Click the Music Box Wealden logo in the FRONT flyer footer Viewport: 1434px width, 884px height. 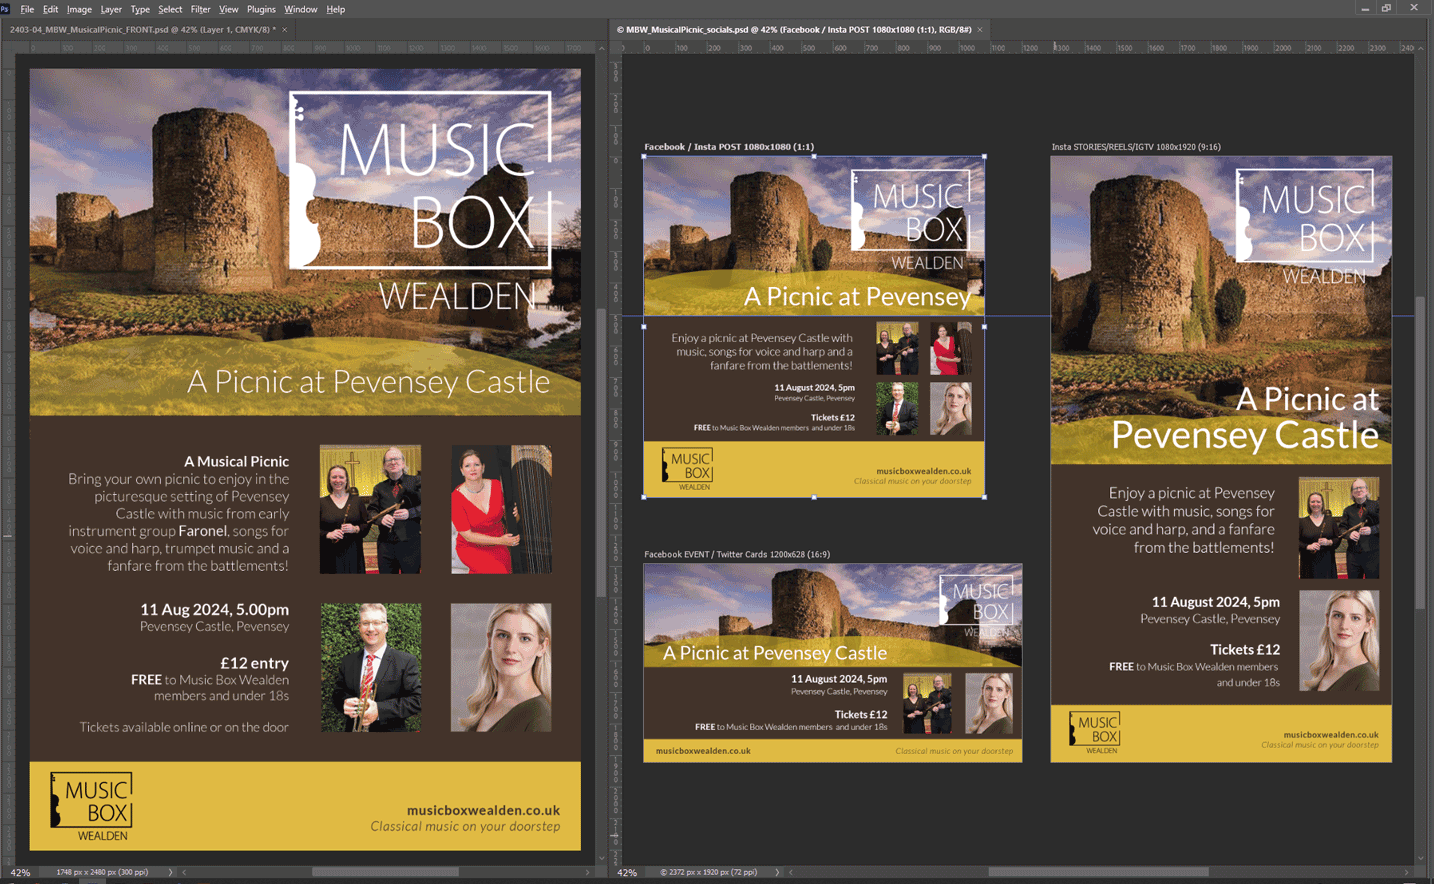[x=91, y=806]
